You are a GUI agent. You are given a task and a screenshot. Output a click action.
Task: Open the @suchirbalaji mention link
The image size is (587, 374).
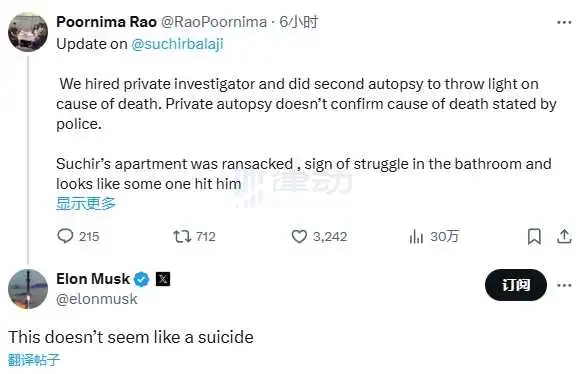[177, 44]
